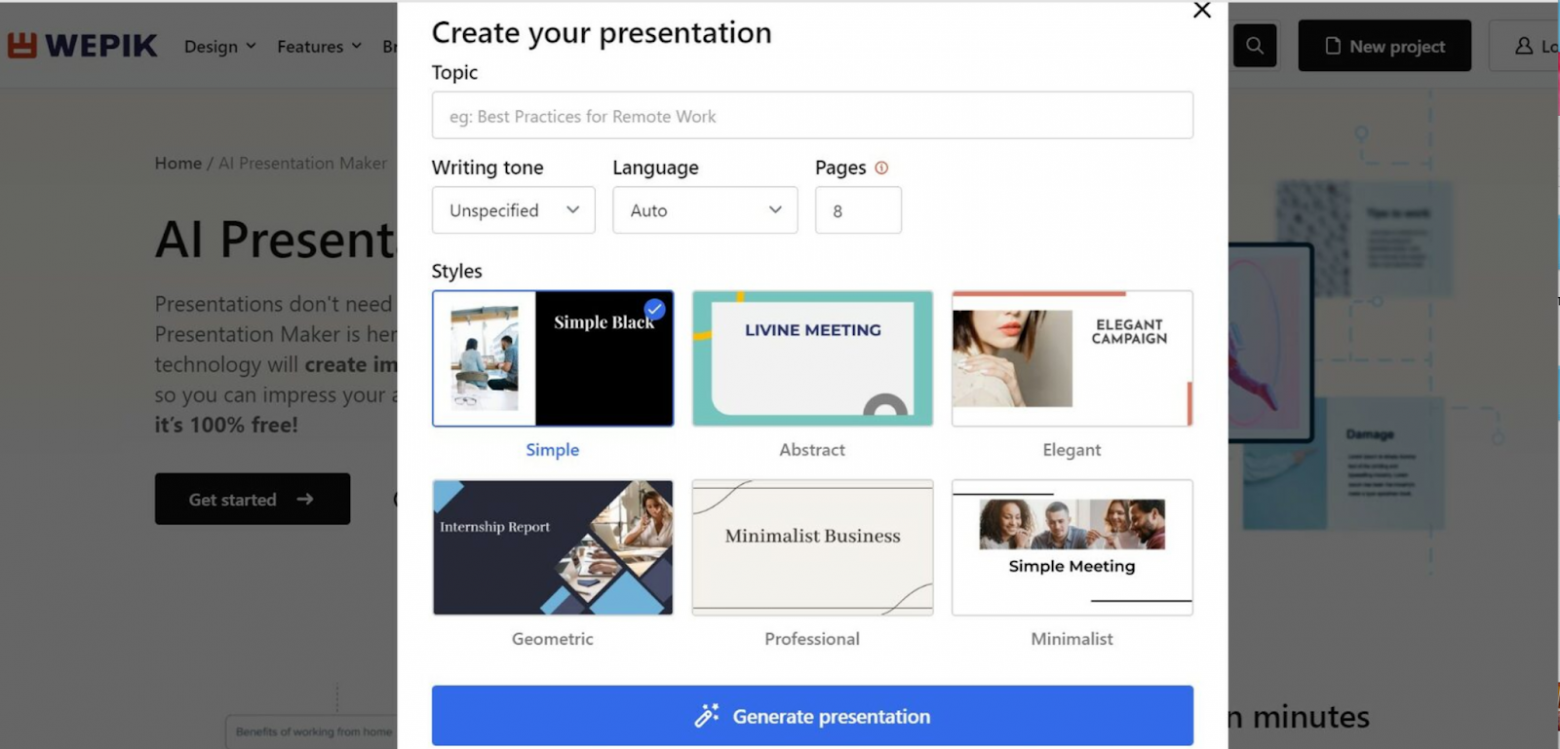Click the arrow icon on Get started
1560x749 pixels.
tap(306, 499)
